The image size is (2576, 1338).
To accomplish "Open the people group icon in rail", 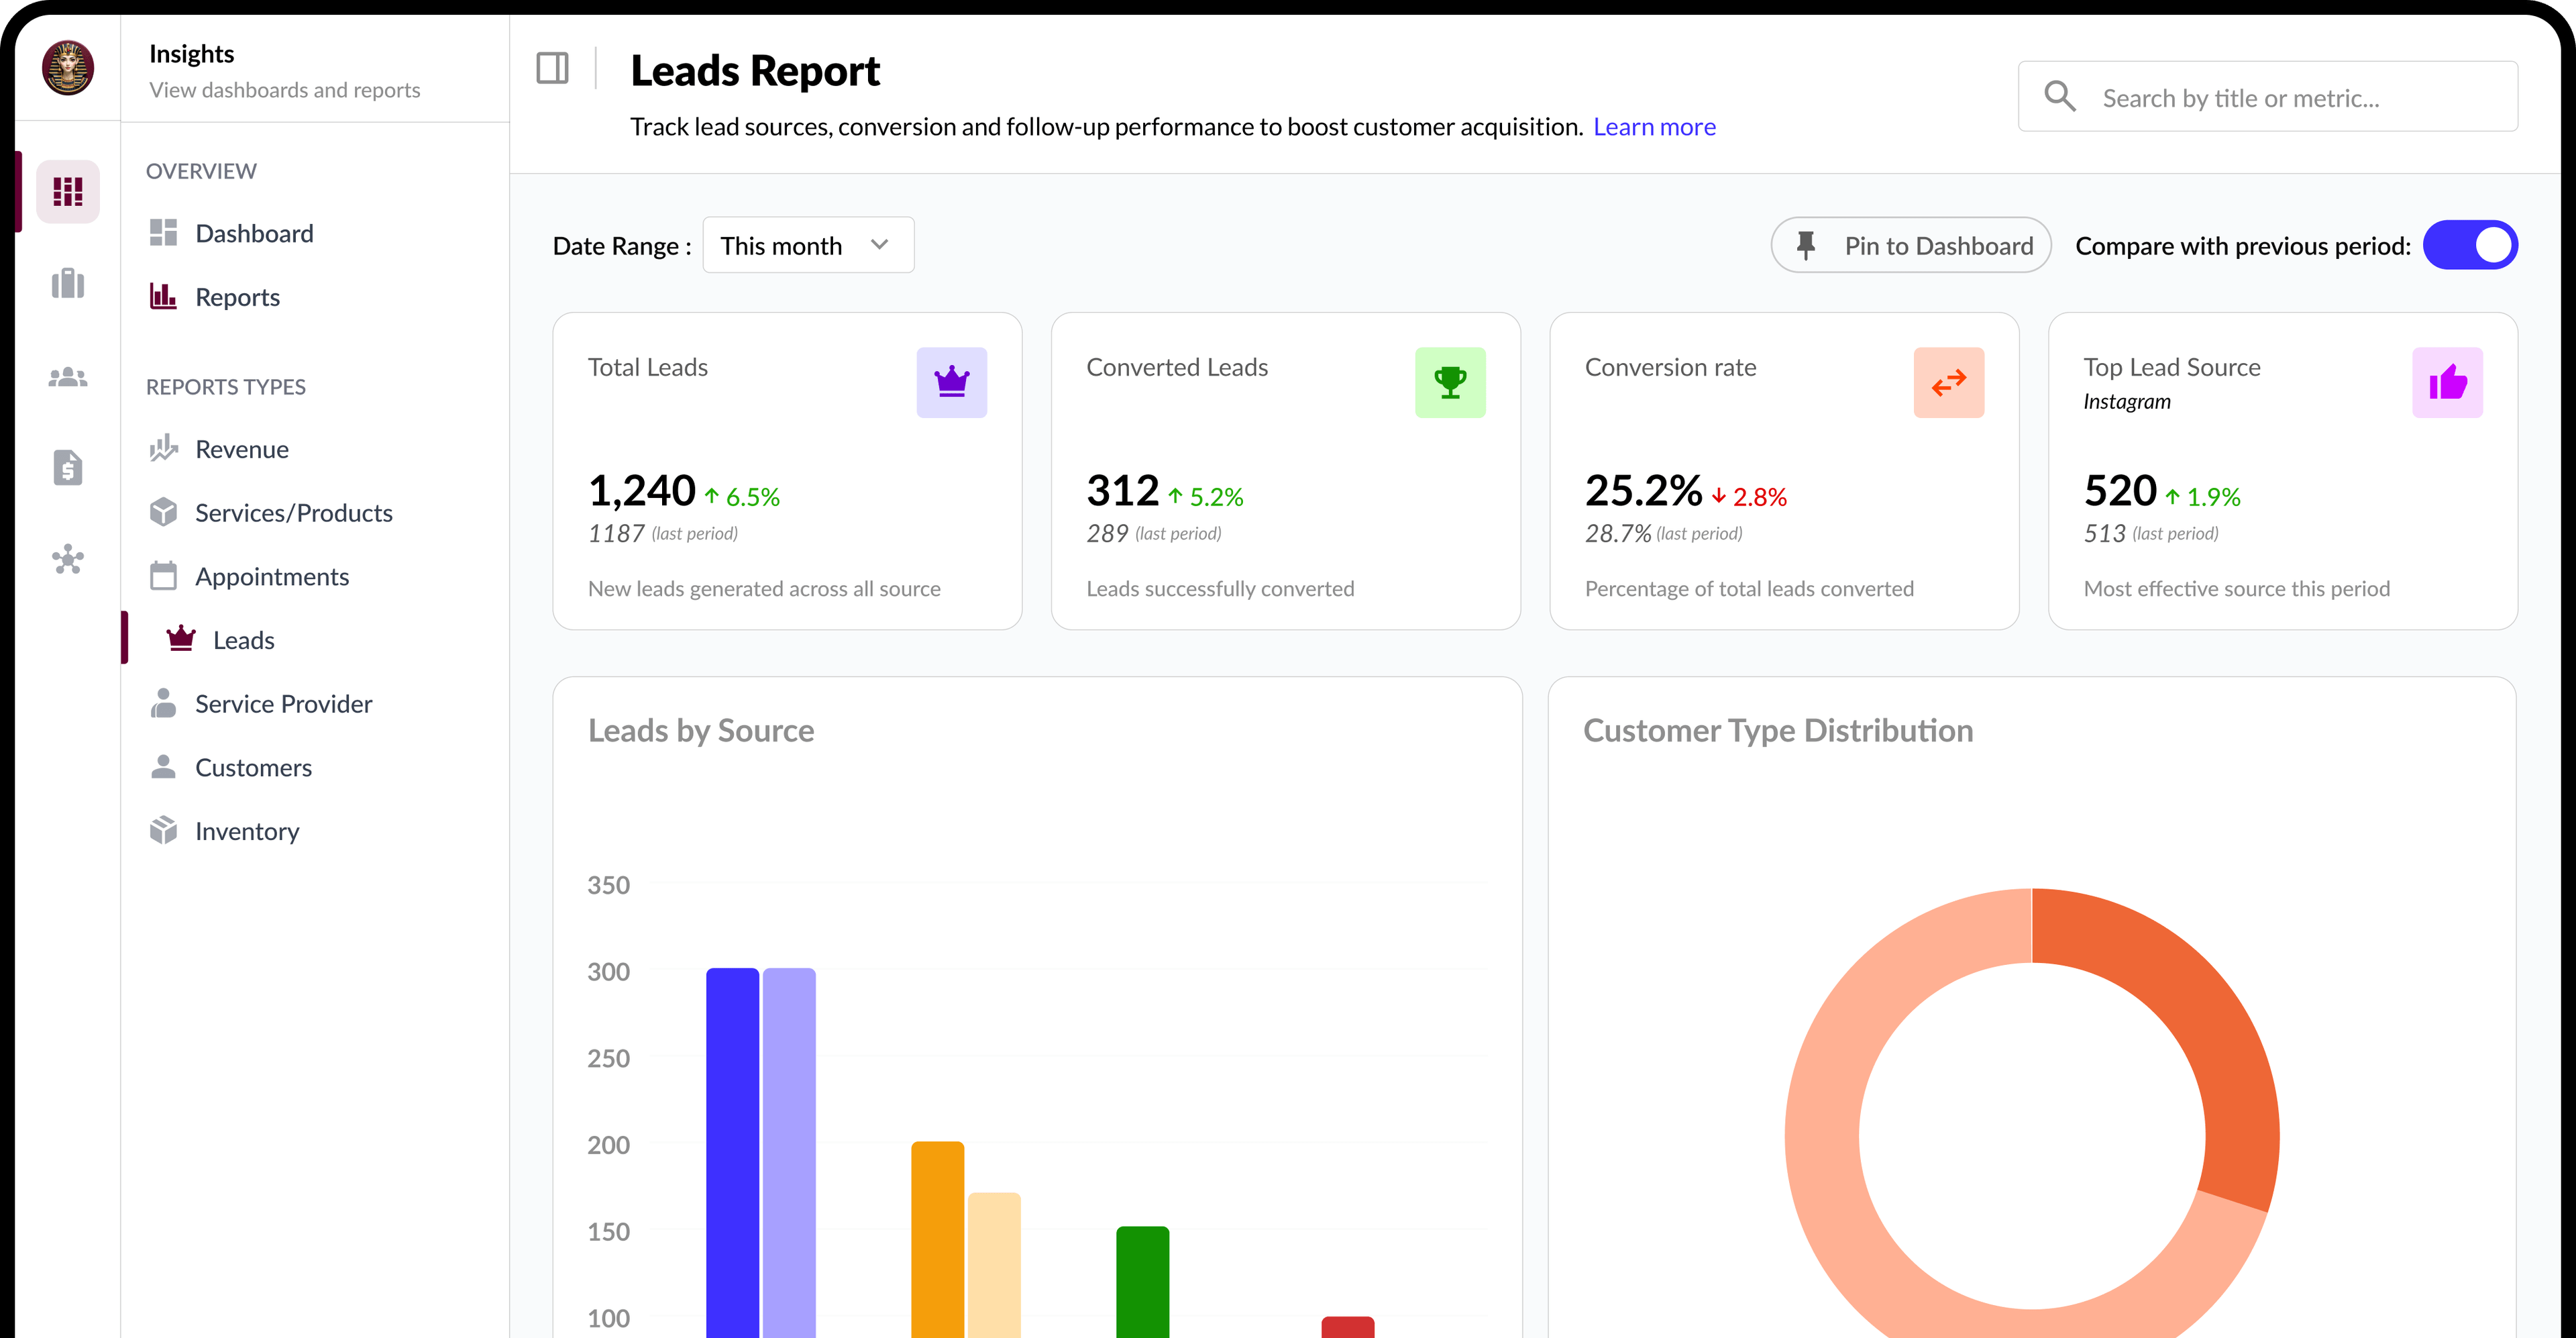I will (68, 377).
